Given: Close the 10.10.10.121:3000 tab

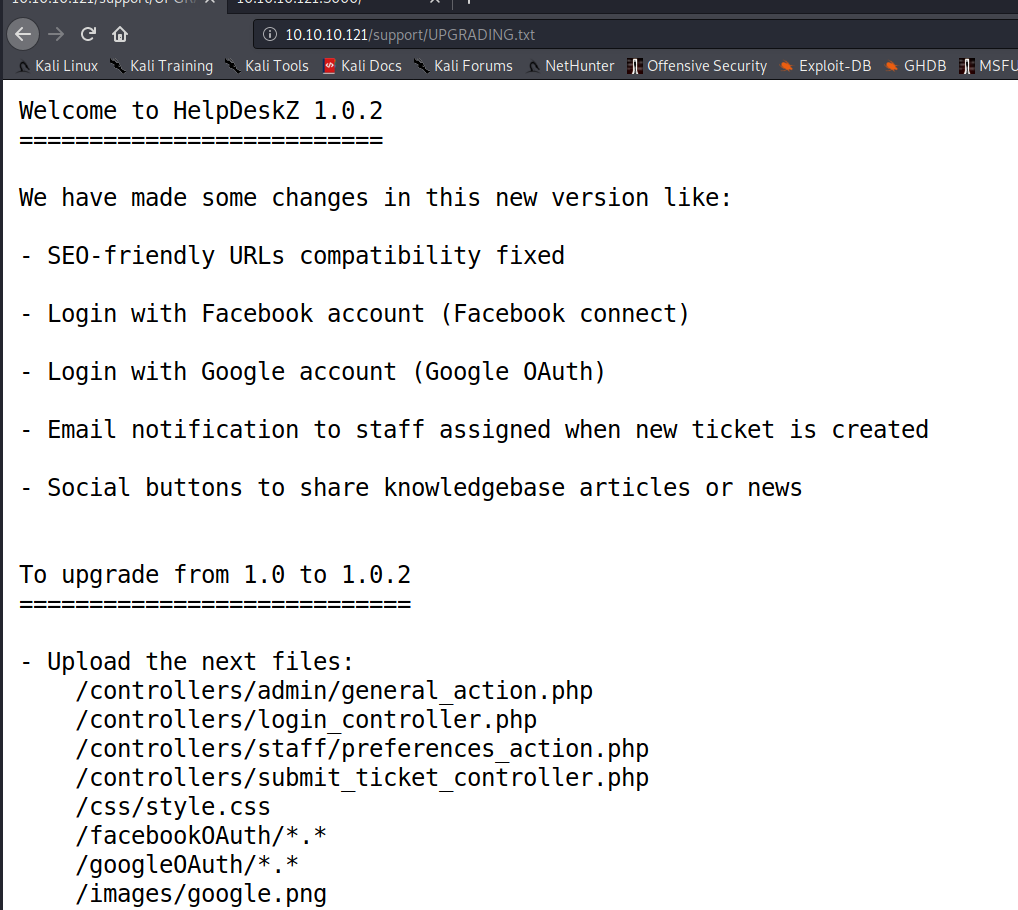Looking at the screenshot, I should point(434,3).
